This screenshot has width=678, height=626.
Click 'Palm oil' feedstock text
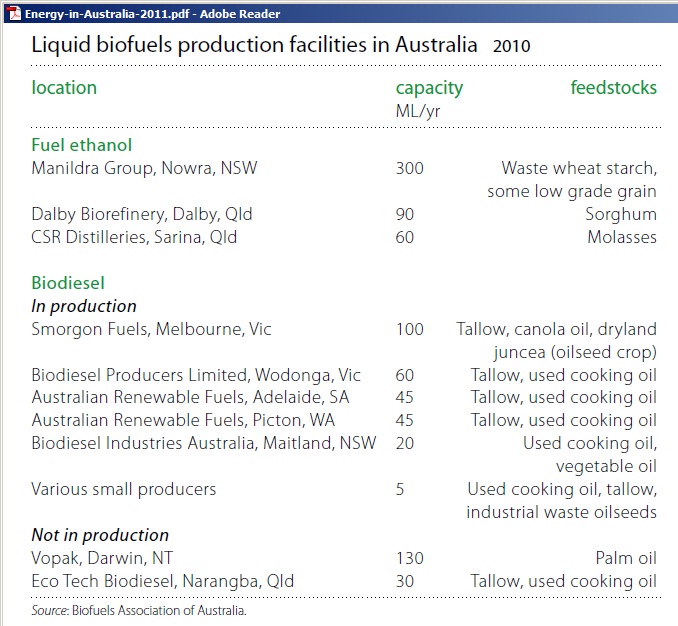click(x=626, y=558)
